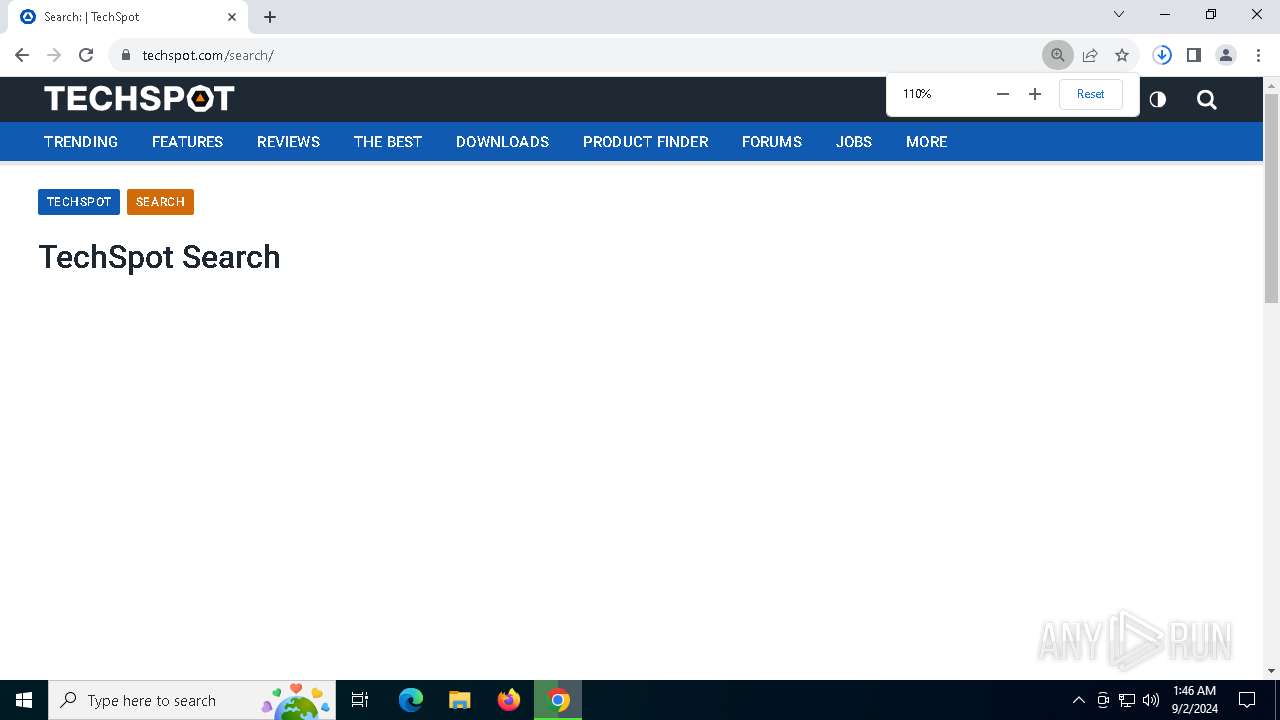Focus the address bar URL
The width and height of the screenshot is (1280, 720).
208,55
